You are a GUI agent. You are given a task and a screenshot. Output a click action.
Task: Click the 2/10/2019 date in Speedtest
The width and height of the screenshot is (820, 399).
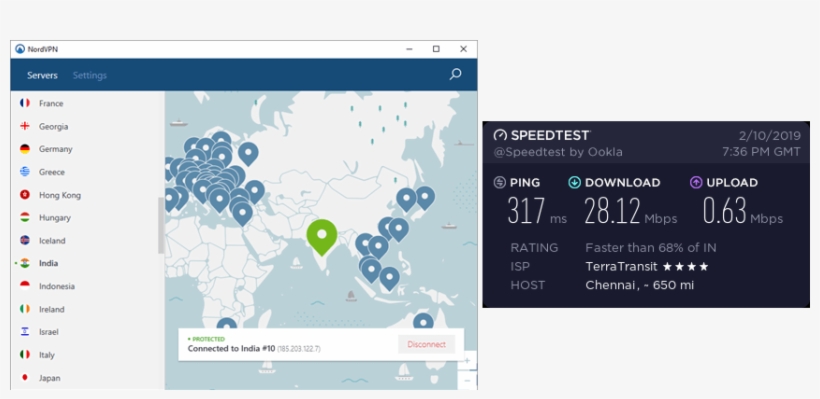[769, 136]
